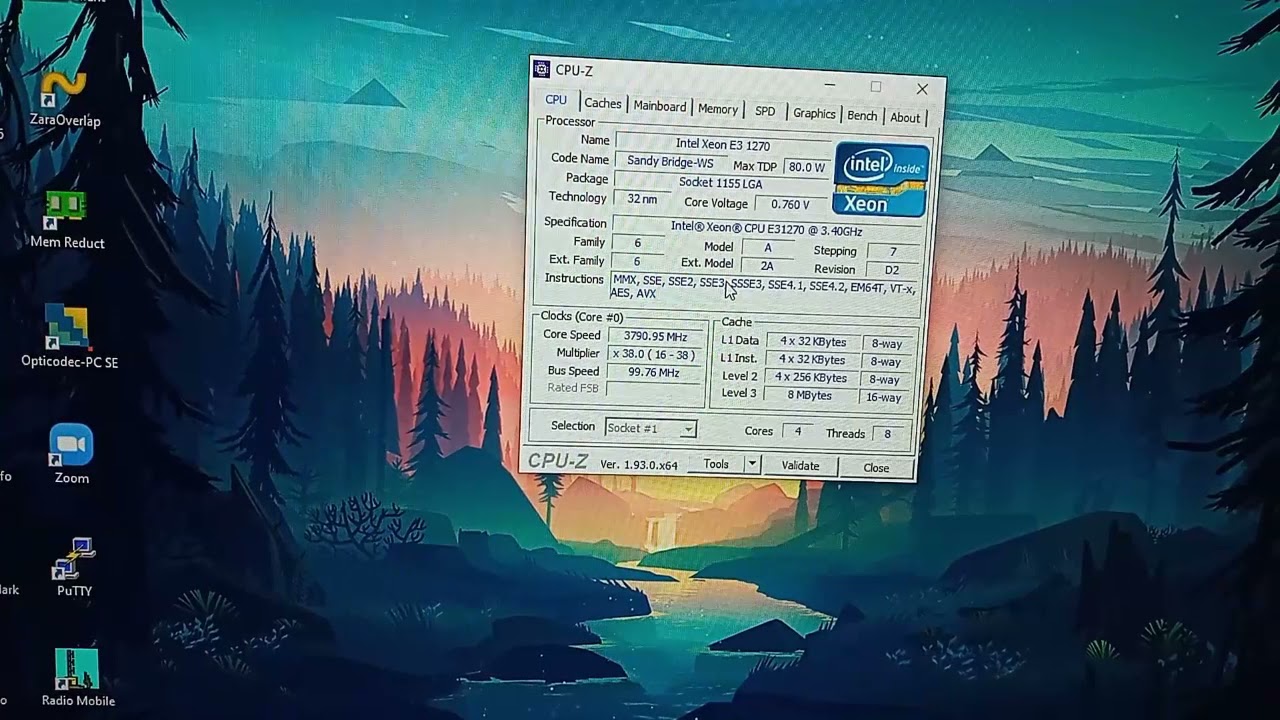Open the Socket #1 selection dropdown
This screenshot has width=1280, height=720.
tap(650, 428)
